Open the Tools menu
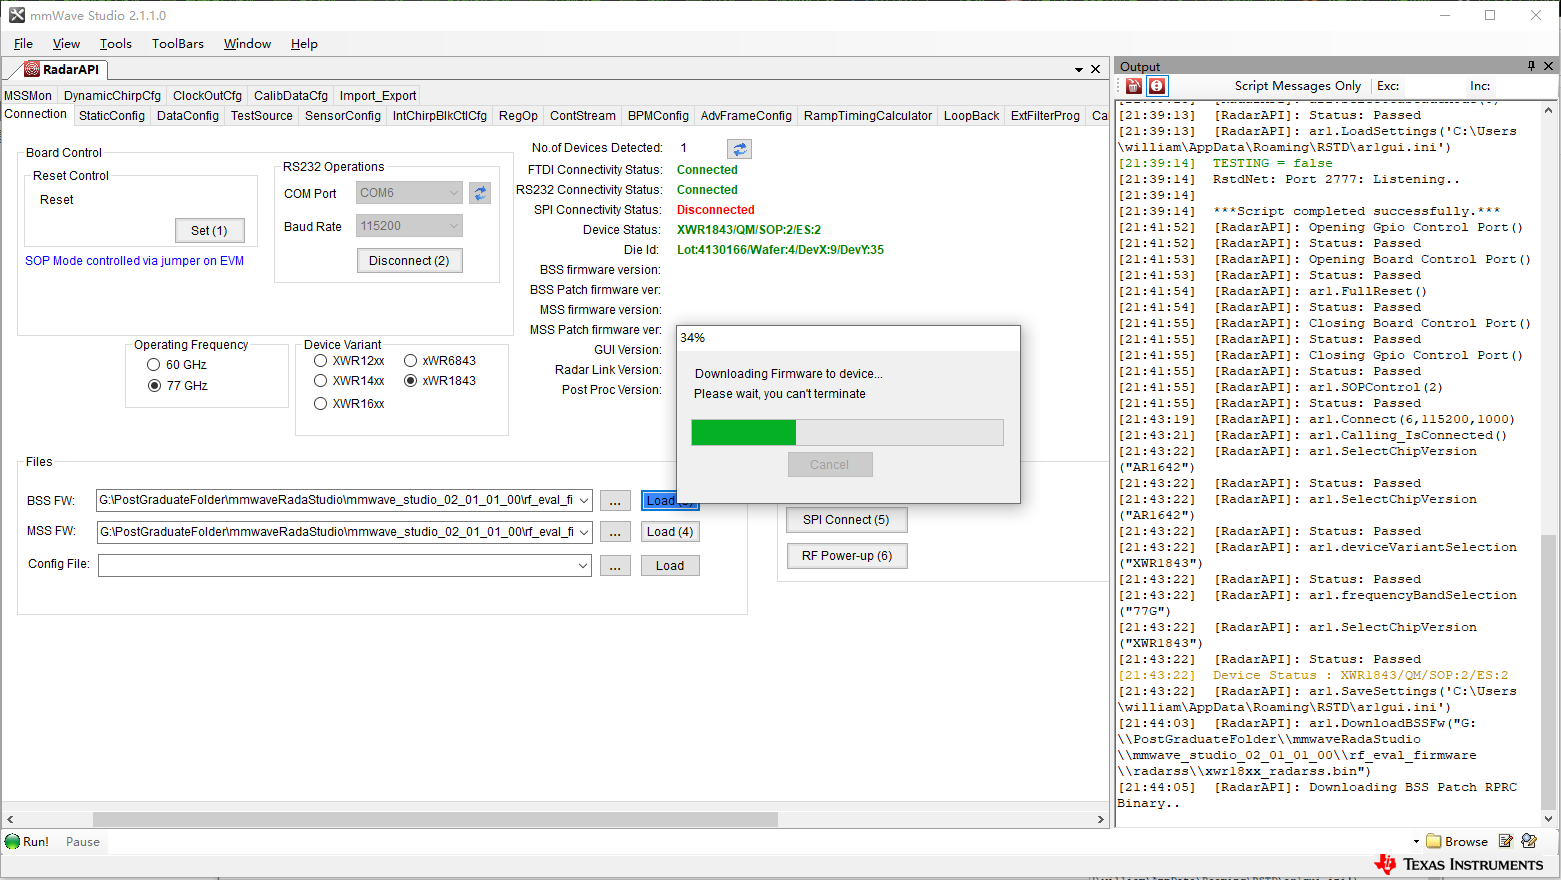1561x880 pixels. (116, 44)
